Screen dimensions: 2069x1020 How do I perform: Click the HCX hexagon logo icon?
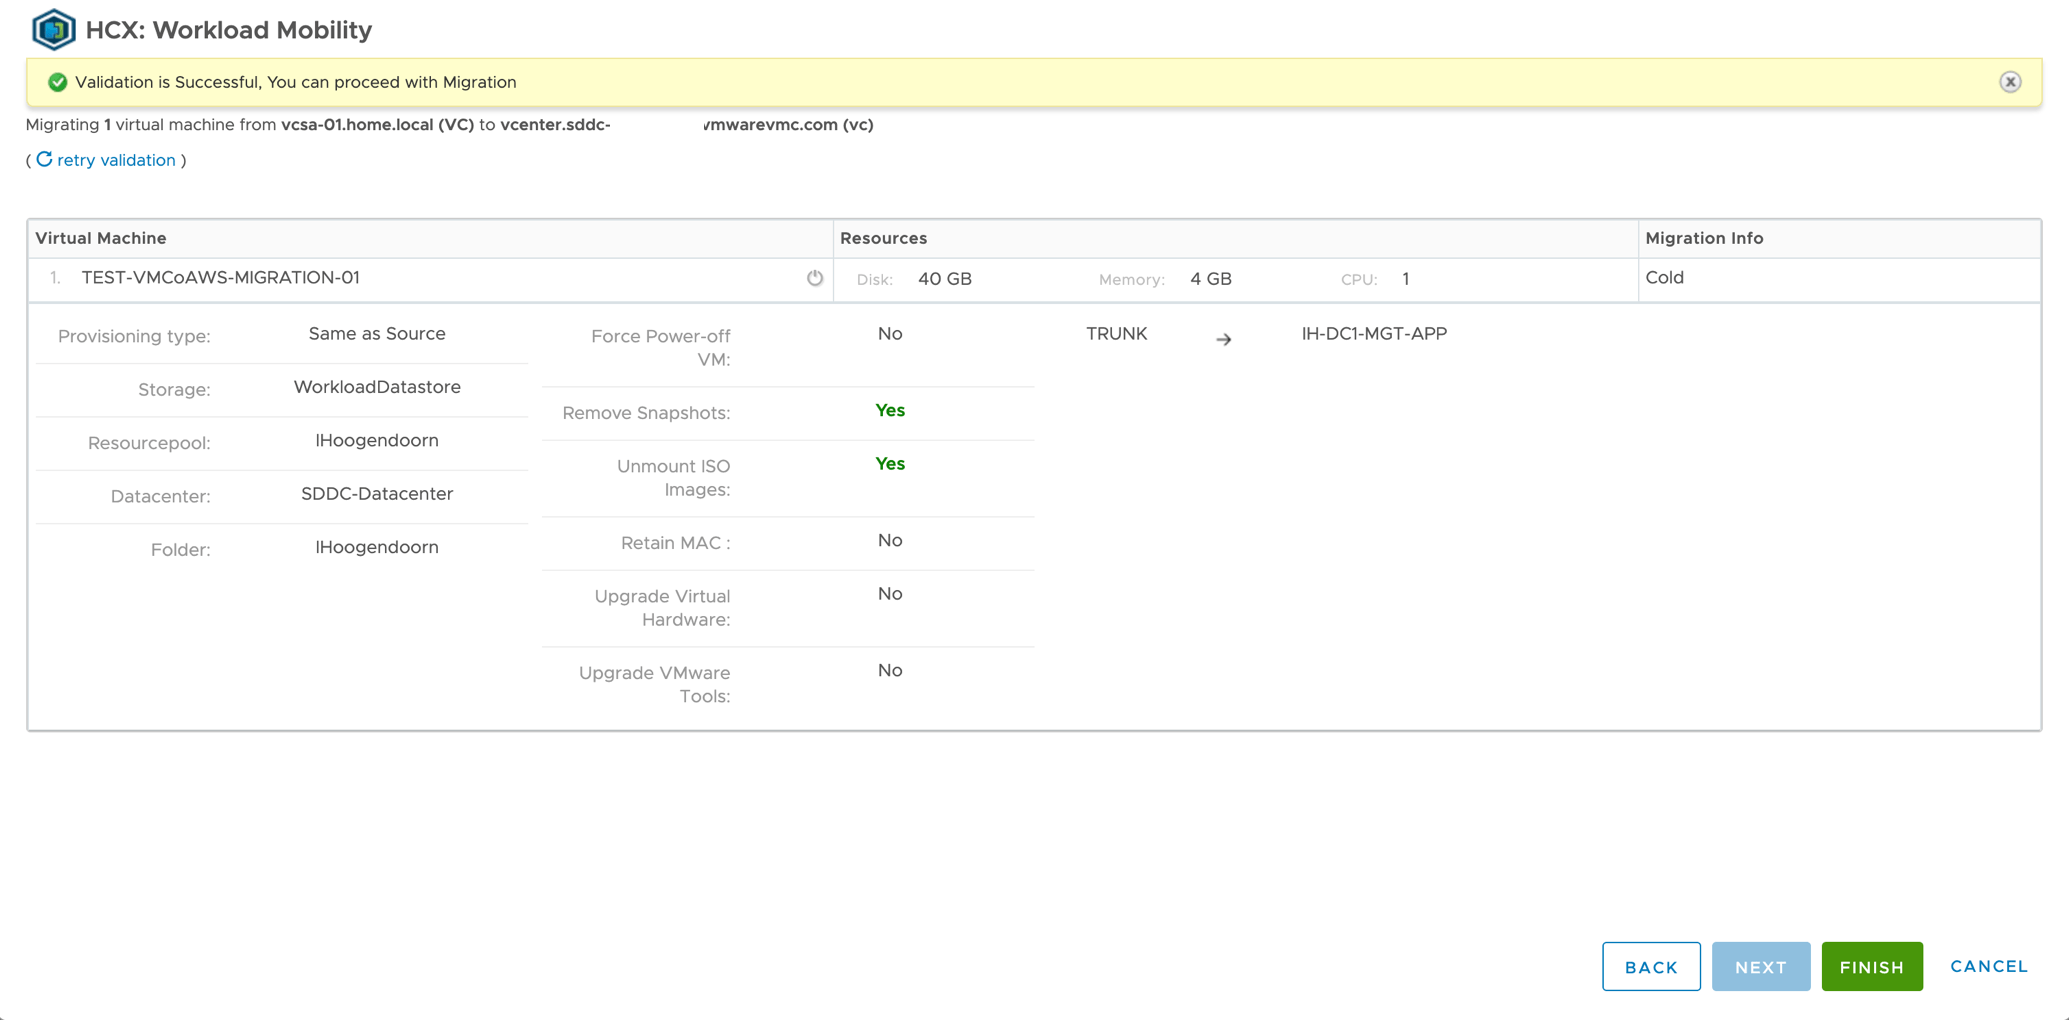click(x=53, y=29)
